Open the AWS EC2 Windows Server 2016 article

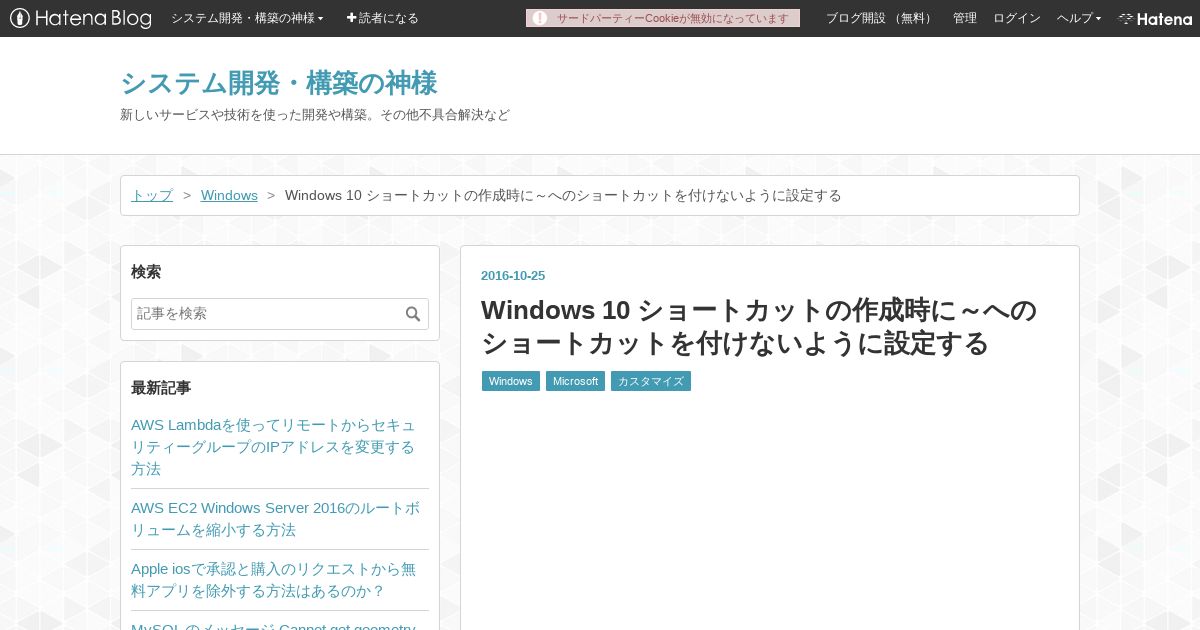pos(276,519)
